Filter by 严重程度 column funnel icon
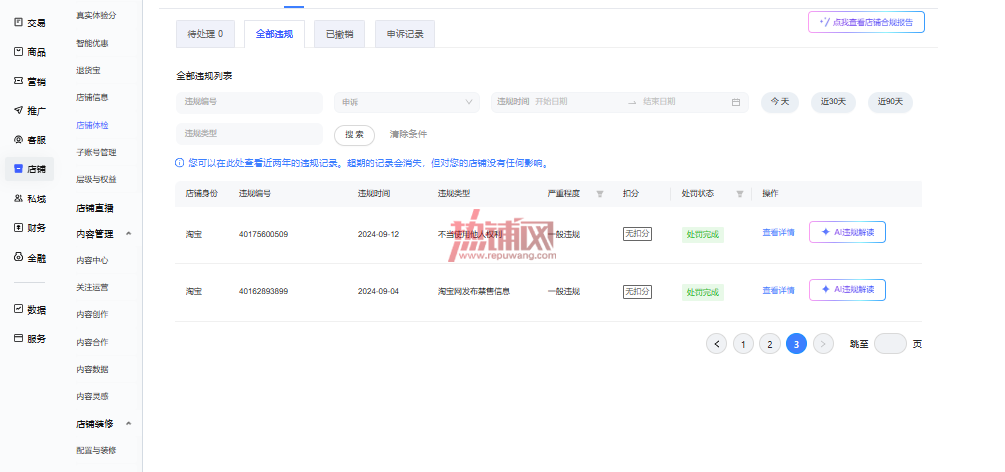This screenshot has height=472, width=1005. [600, 194]
